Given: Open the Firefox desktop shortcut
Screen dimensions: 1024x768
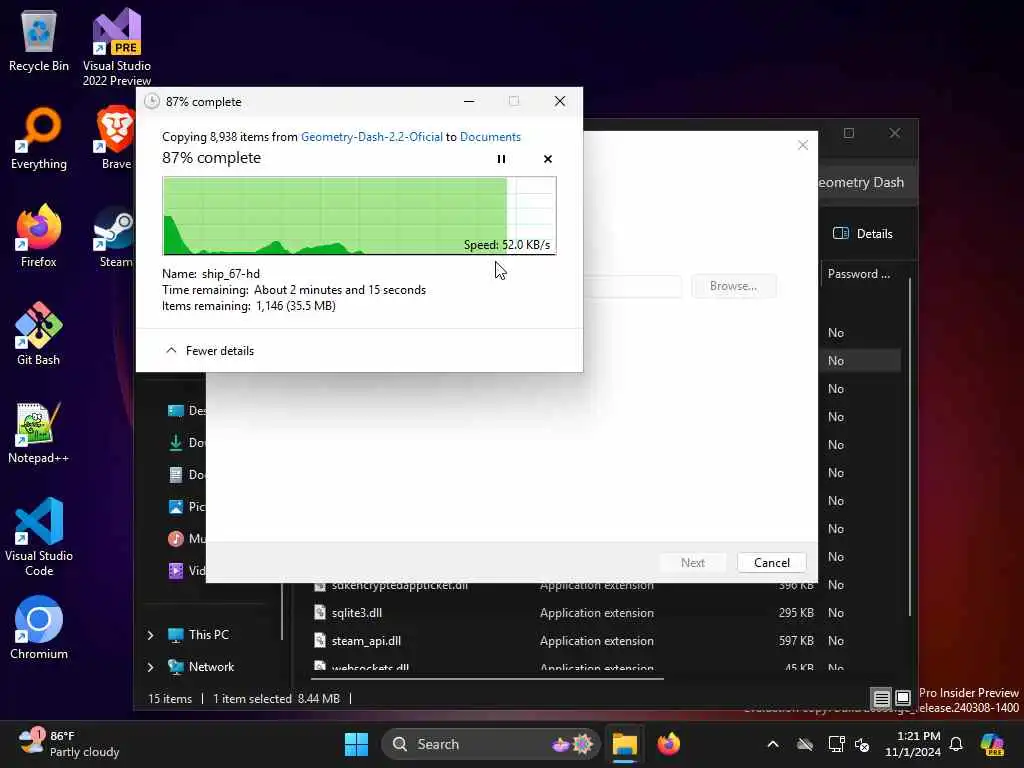Looking at the screenshot, I should (39, 236).
